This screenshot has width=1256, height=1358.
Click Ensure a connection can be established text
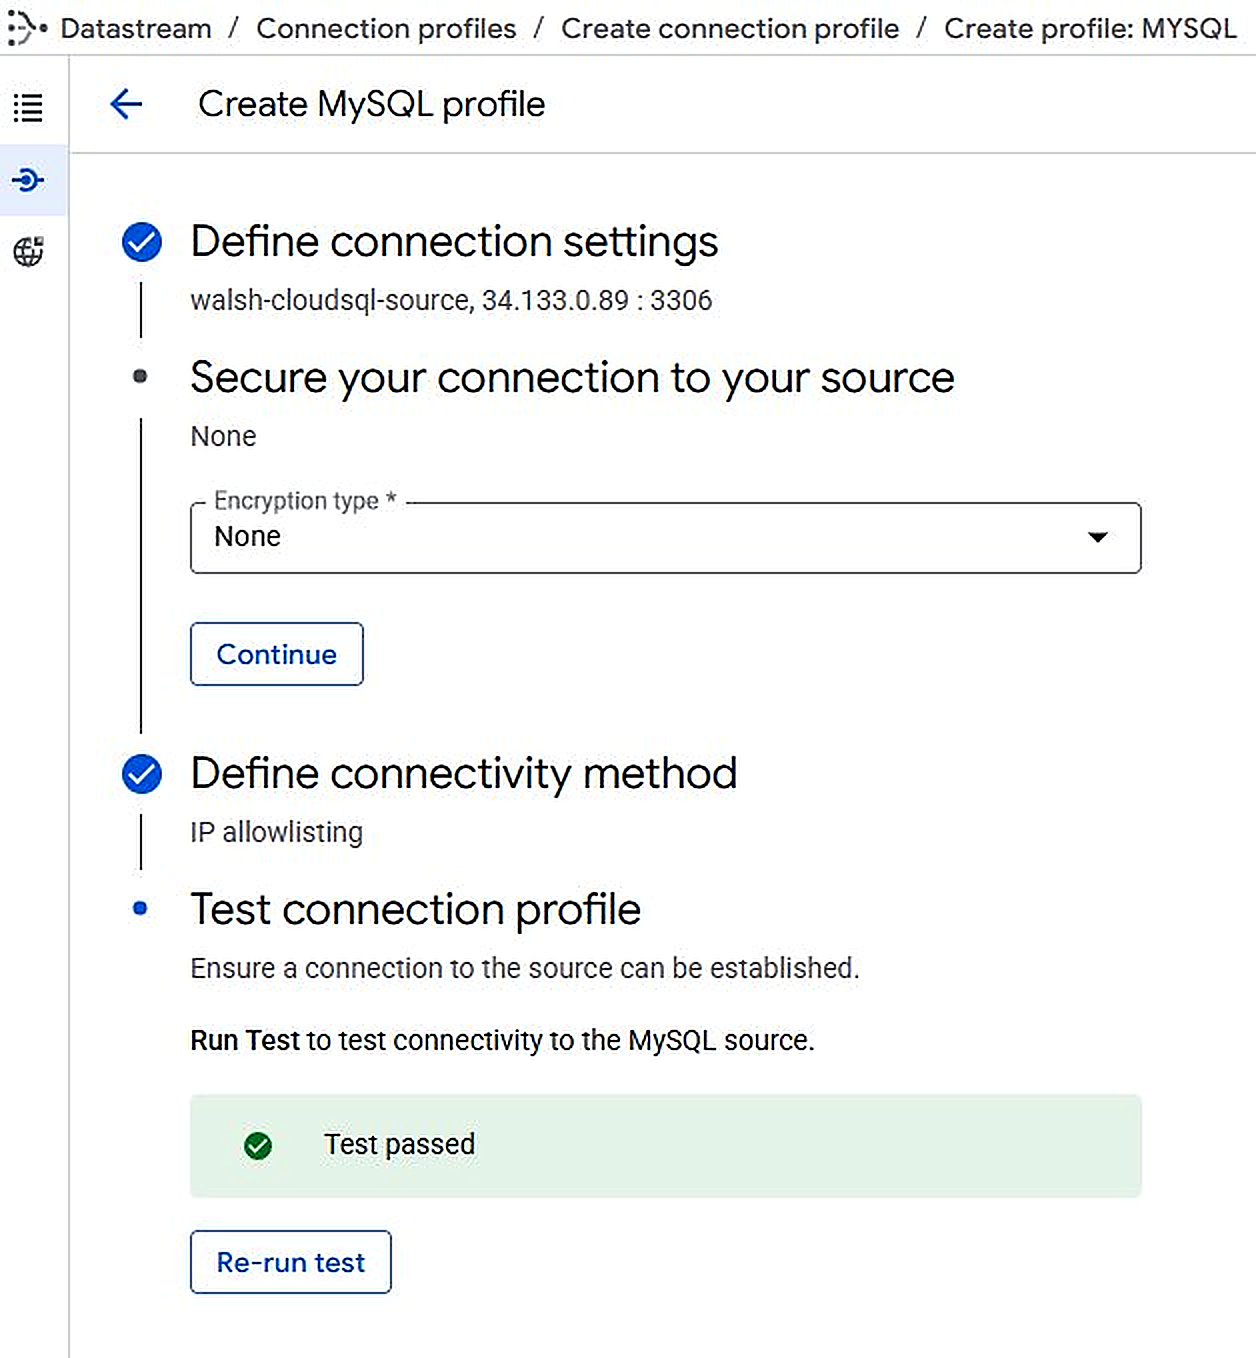click(x=525, y=968)
